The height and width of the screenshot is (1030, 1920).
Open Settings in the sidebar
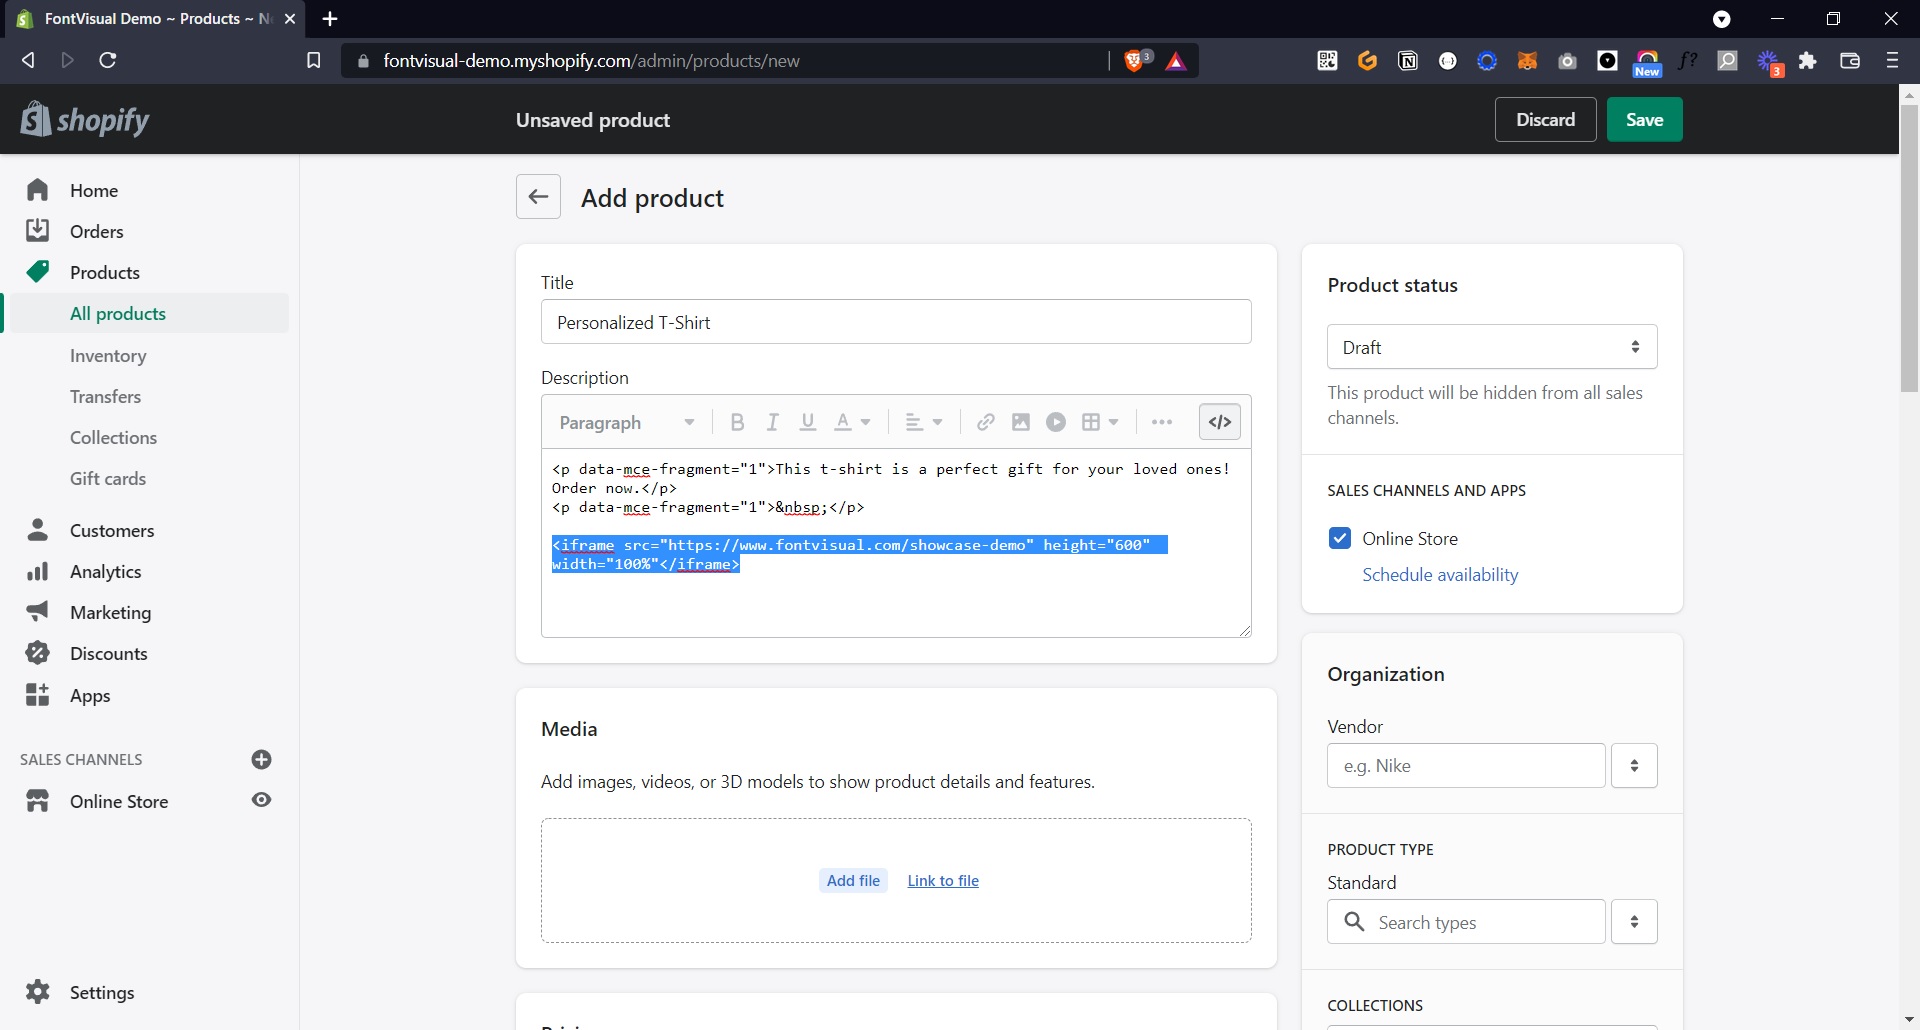tap(101, 992)
